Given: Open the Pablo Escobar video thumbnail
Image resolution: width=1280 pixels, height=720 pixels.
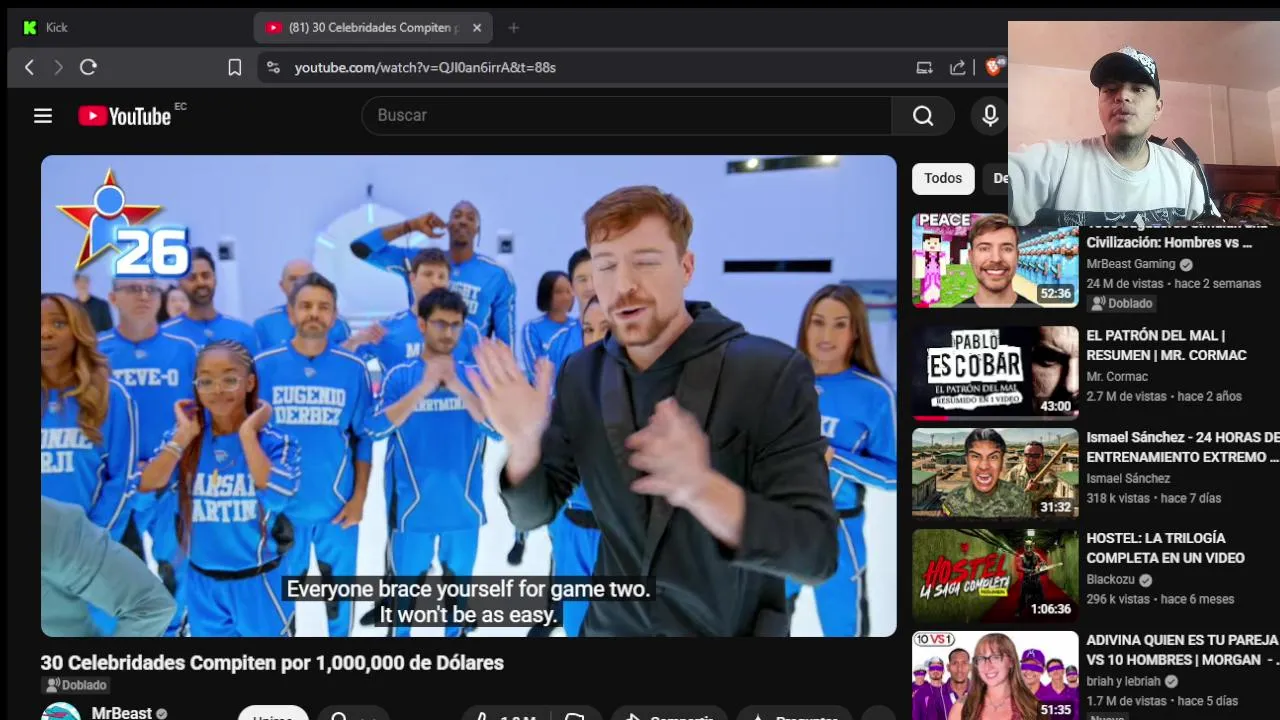Looking at the screenshot, I should click(x=995, y=372).
